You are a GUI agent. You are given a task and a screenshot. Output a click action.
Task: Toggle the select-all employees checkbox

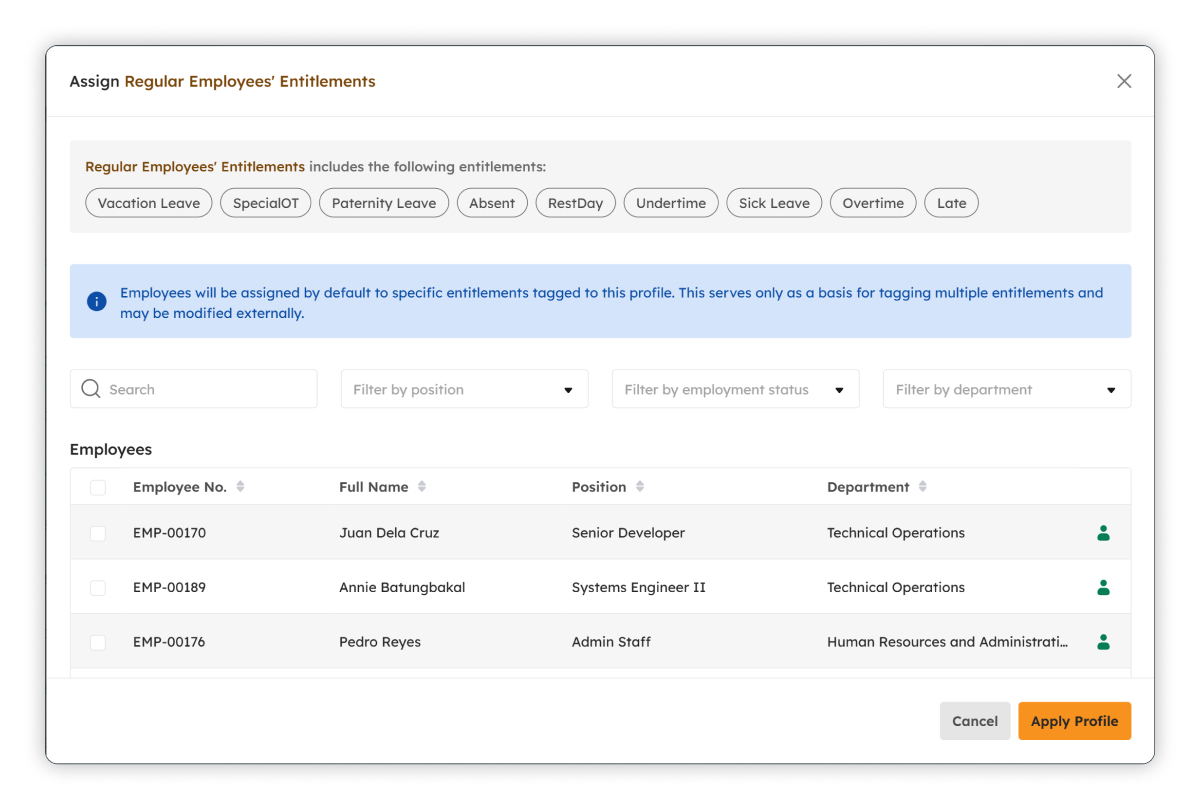pyautogui.click(x=98, y=488)
